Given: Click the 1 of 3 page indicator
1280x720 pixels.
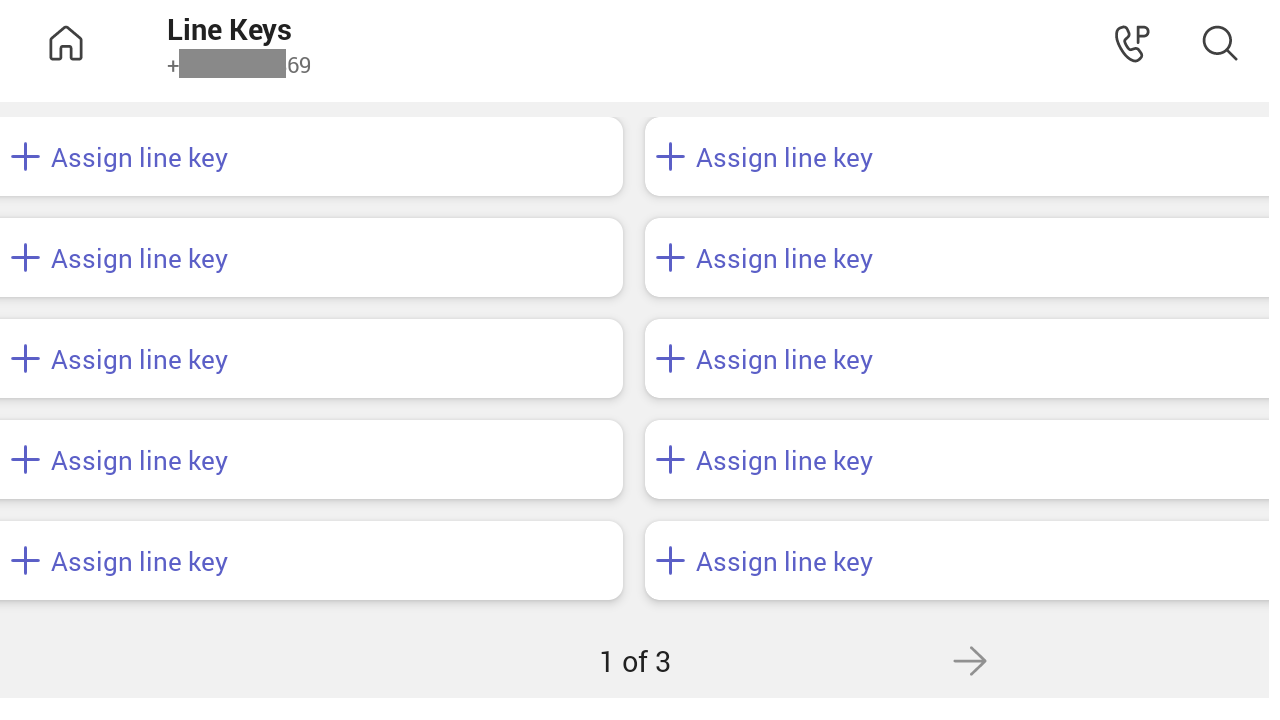Looking at the screenshot, I should (635, 662).
